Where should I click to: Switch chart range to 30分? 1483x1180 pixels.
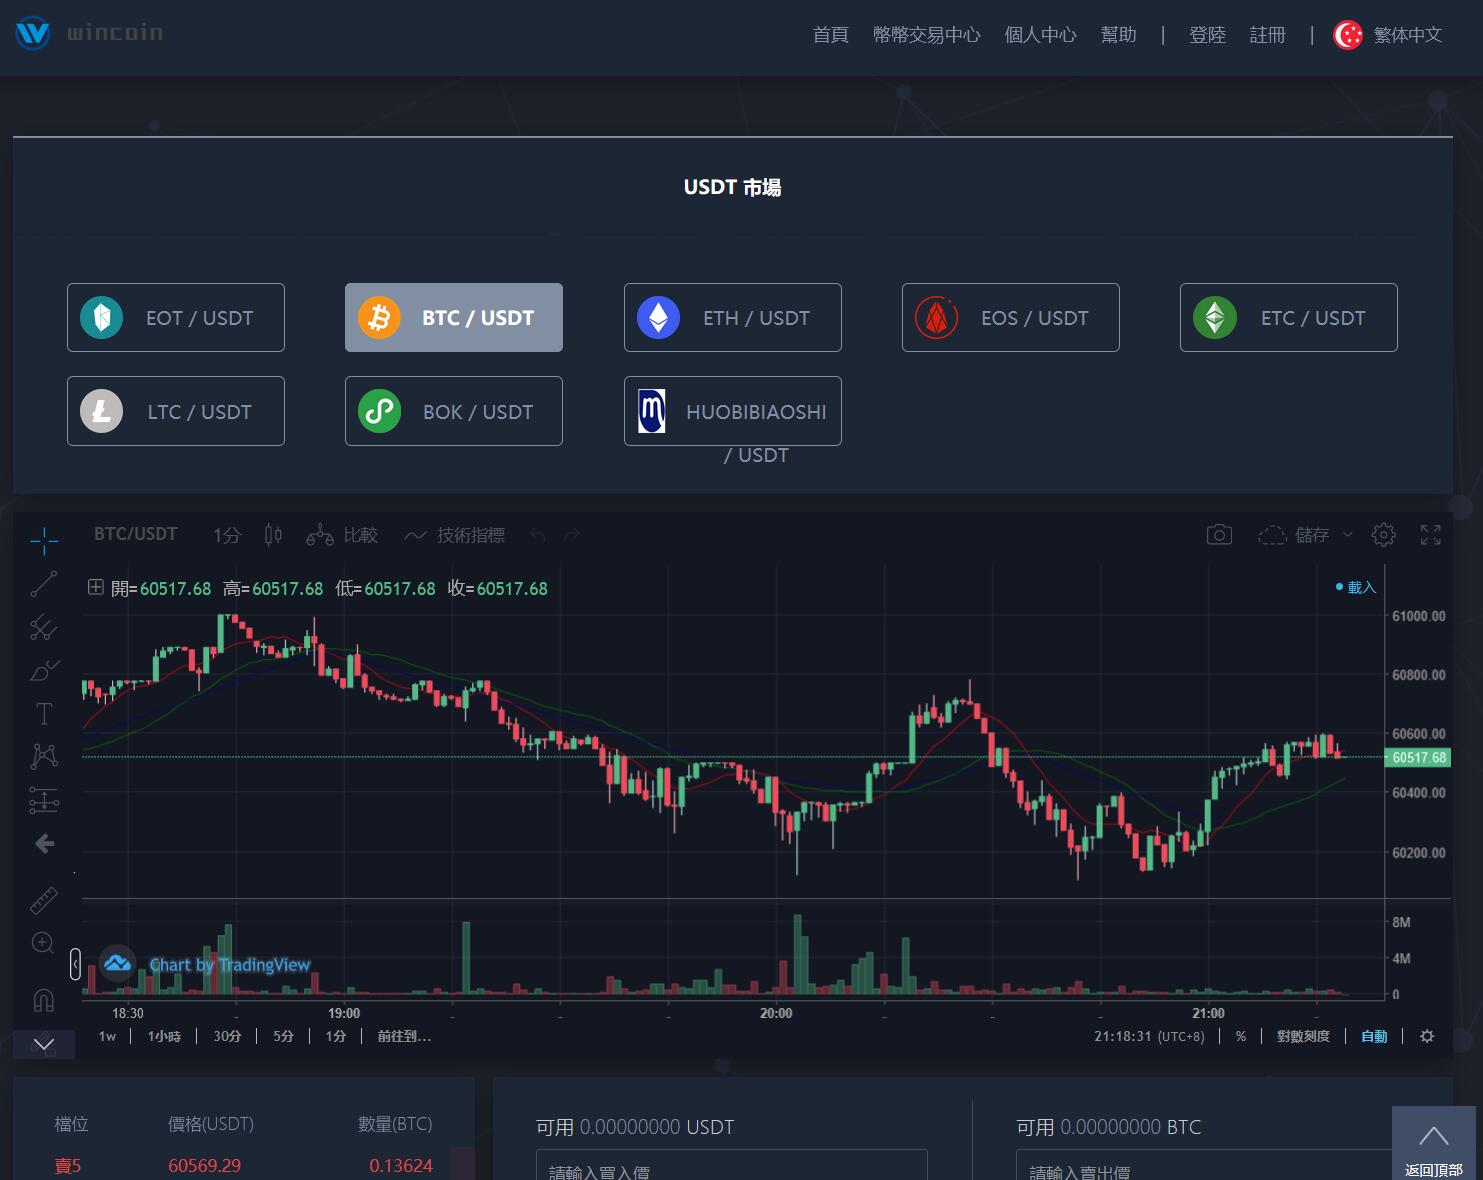227,1037
